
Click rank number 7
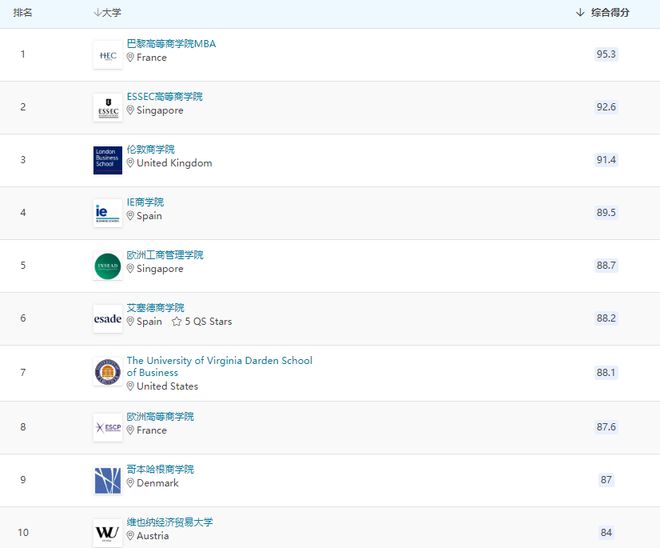23,372
